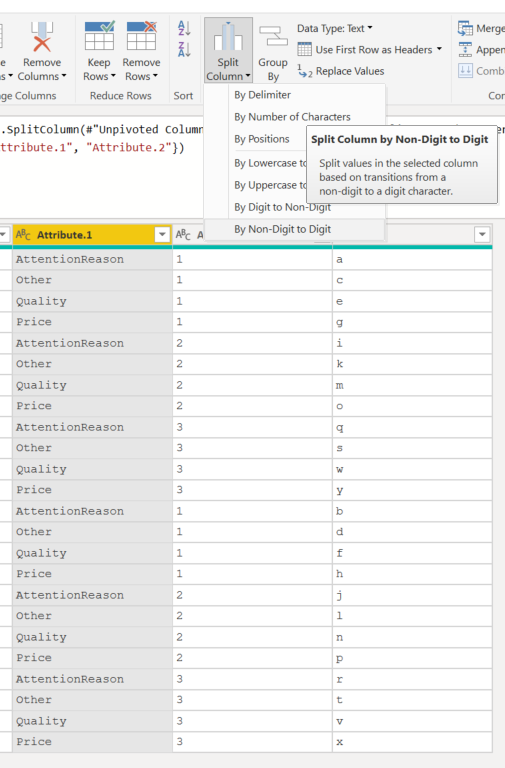
Task: Select cell with value 'q'
Action: tap(412, 427)
